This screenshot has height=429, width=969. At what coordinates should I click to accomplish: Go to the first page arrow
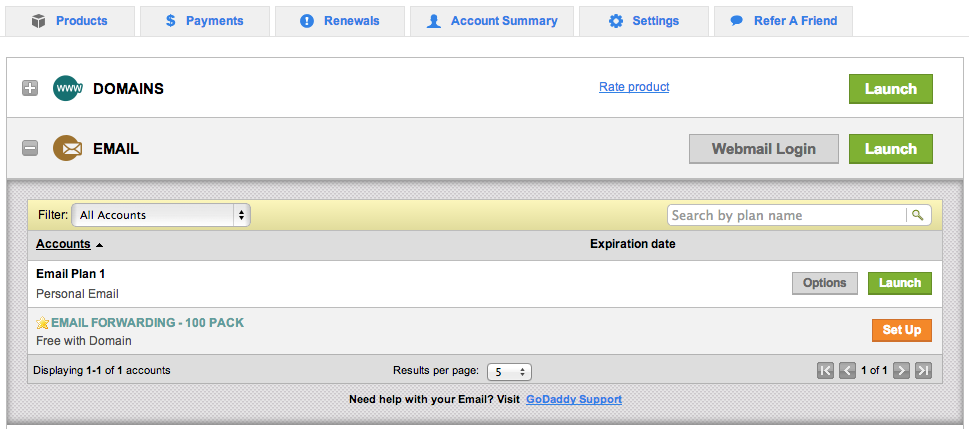click(x=825, y=370)
